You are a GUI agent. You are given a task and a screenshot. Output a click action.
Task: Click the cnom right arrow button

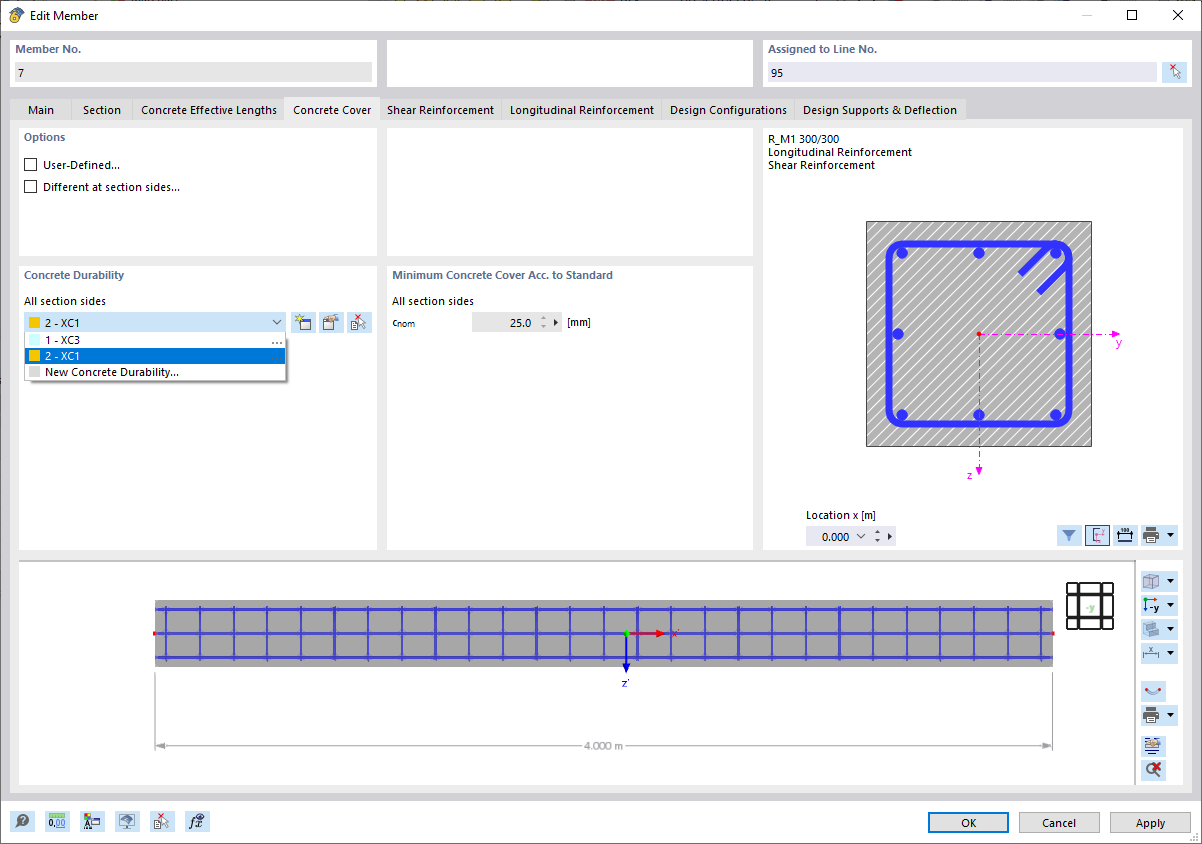(556, 323)
